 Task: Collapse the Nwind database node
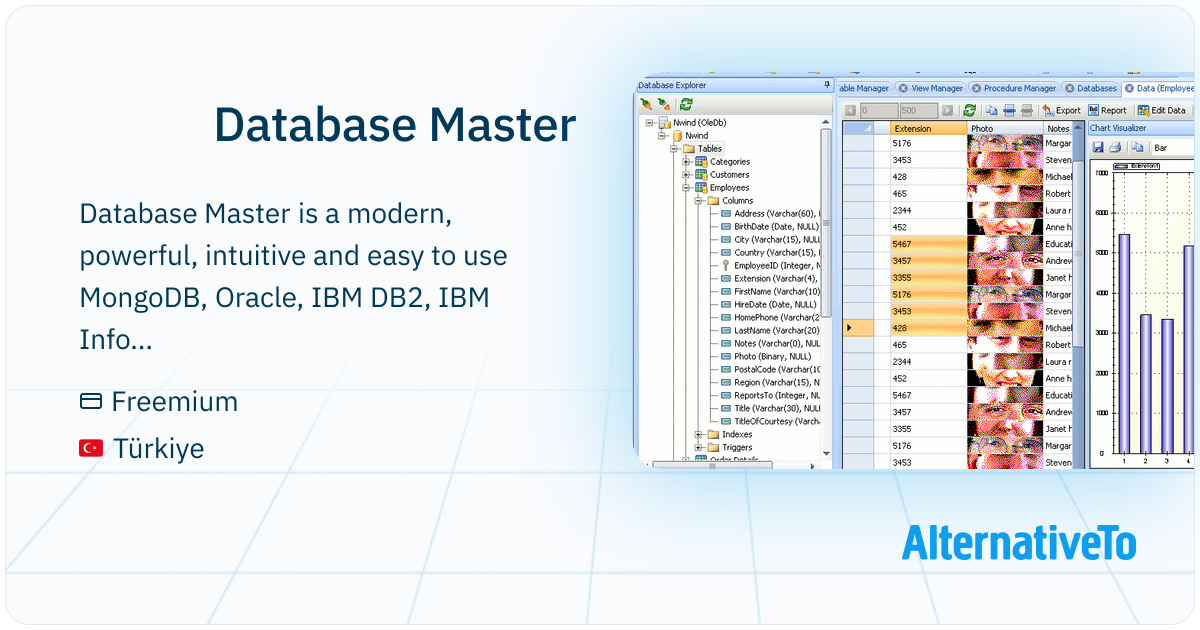coord(662,135)
